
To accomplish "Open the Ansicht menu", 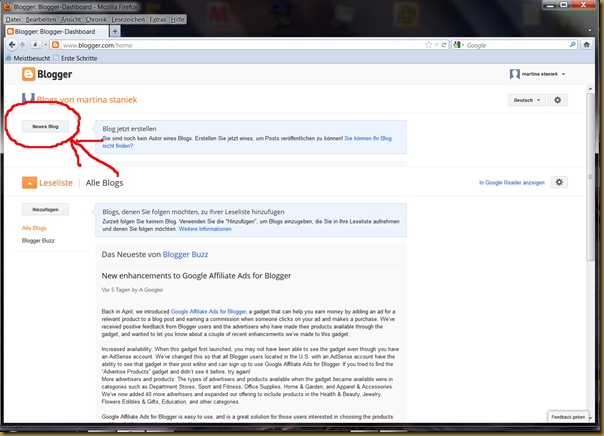I will click(x=71, y=19).
